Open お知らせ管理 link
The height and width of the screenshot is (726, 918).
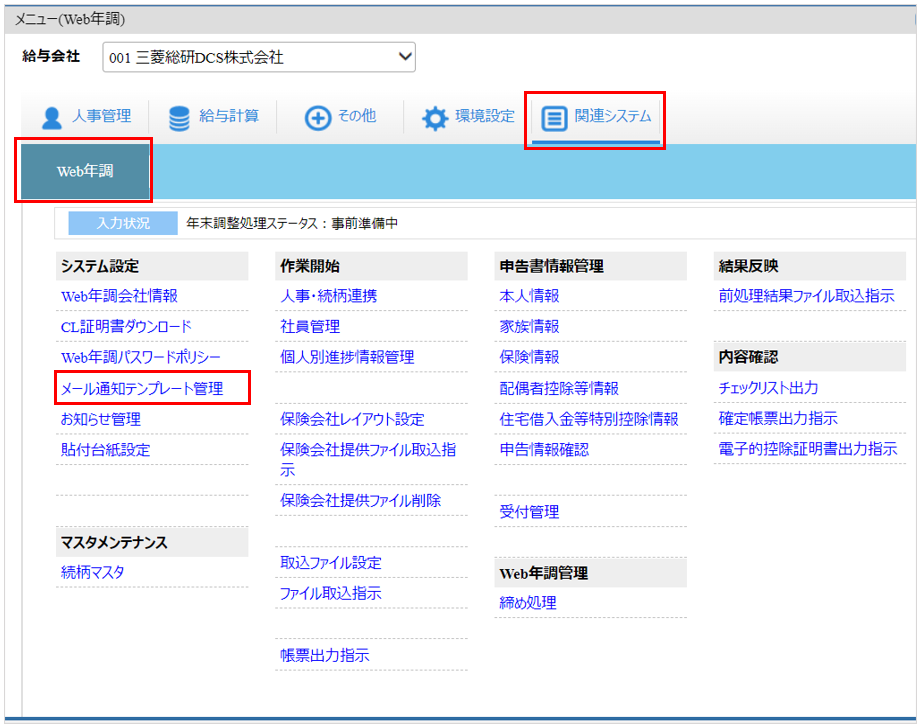[101, 419]
